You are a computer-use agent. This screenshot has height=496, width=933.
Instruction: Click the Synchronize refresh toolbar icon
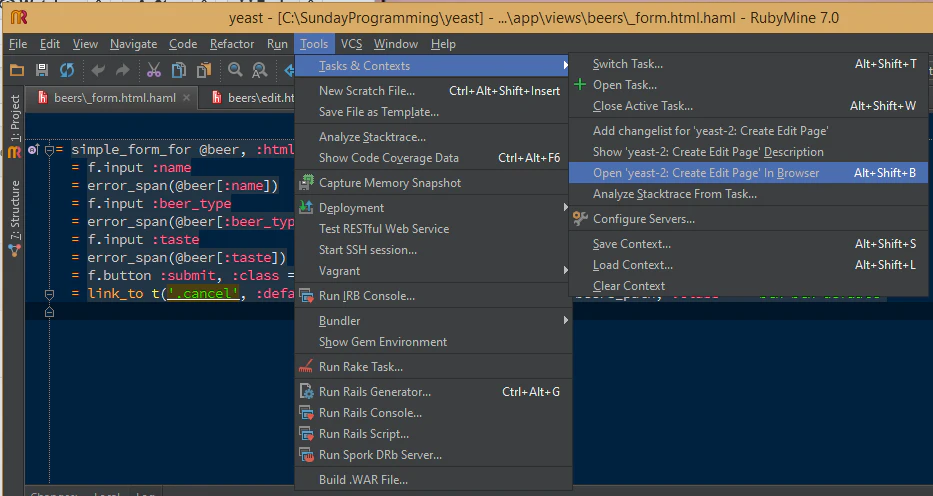[67, 70]
